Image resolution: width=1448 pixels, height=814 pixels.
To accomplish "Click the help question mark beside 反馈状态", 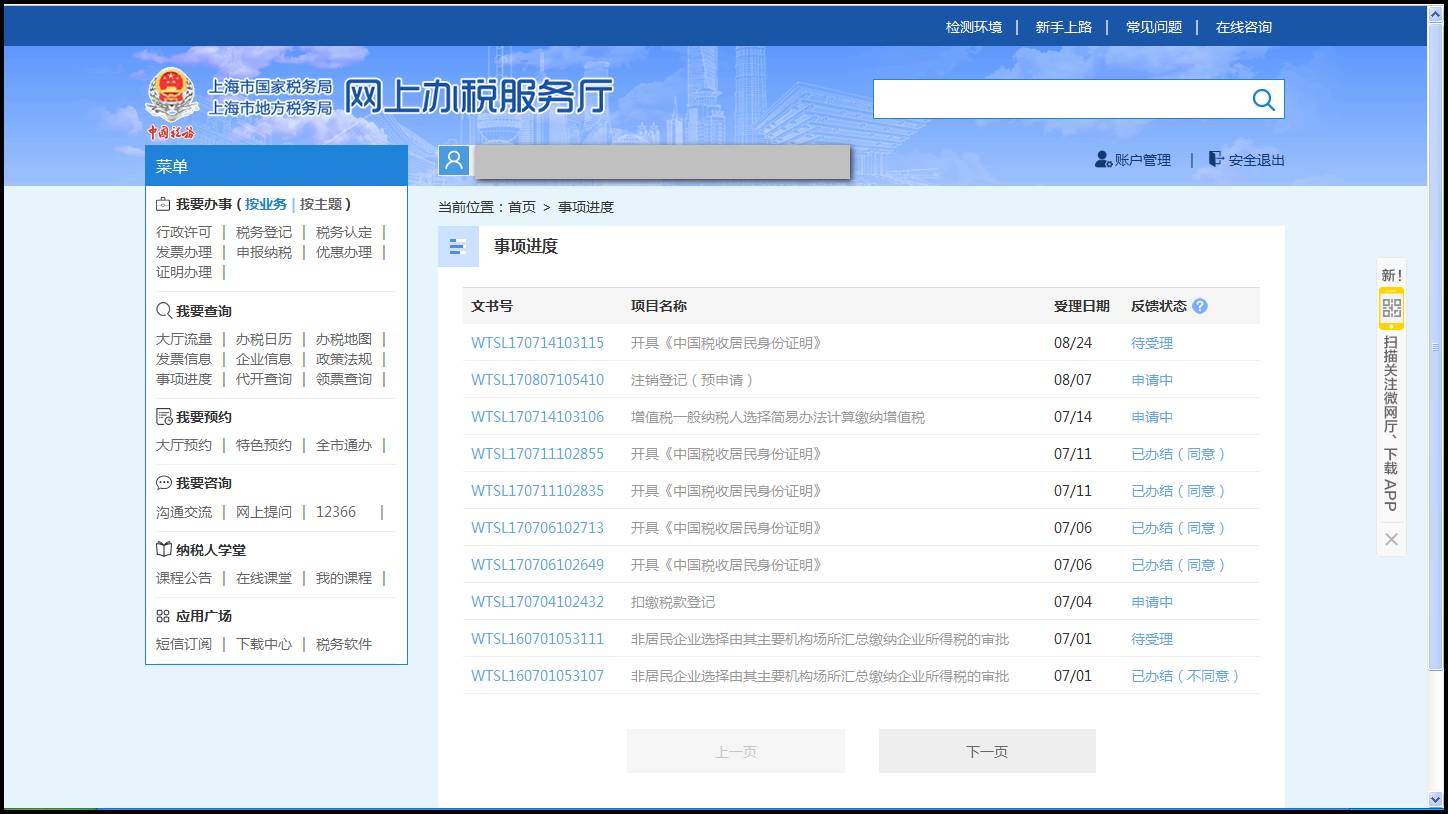I will (x=1200, y=306).
